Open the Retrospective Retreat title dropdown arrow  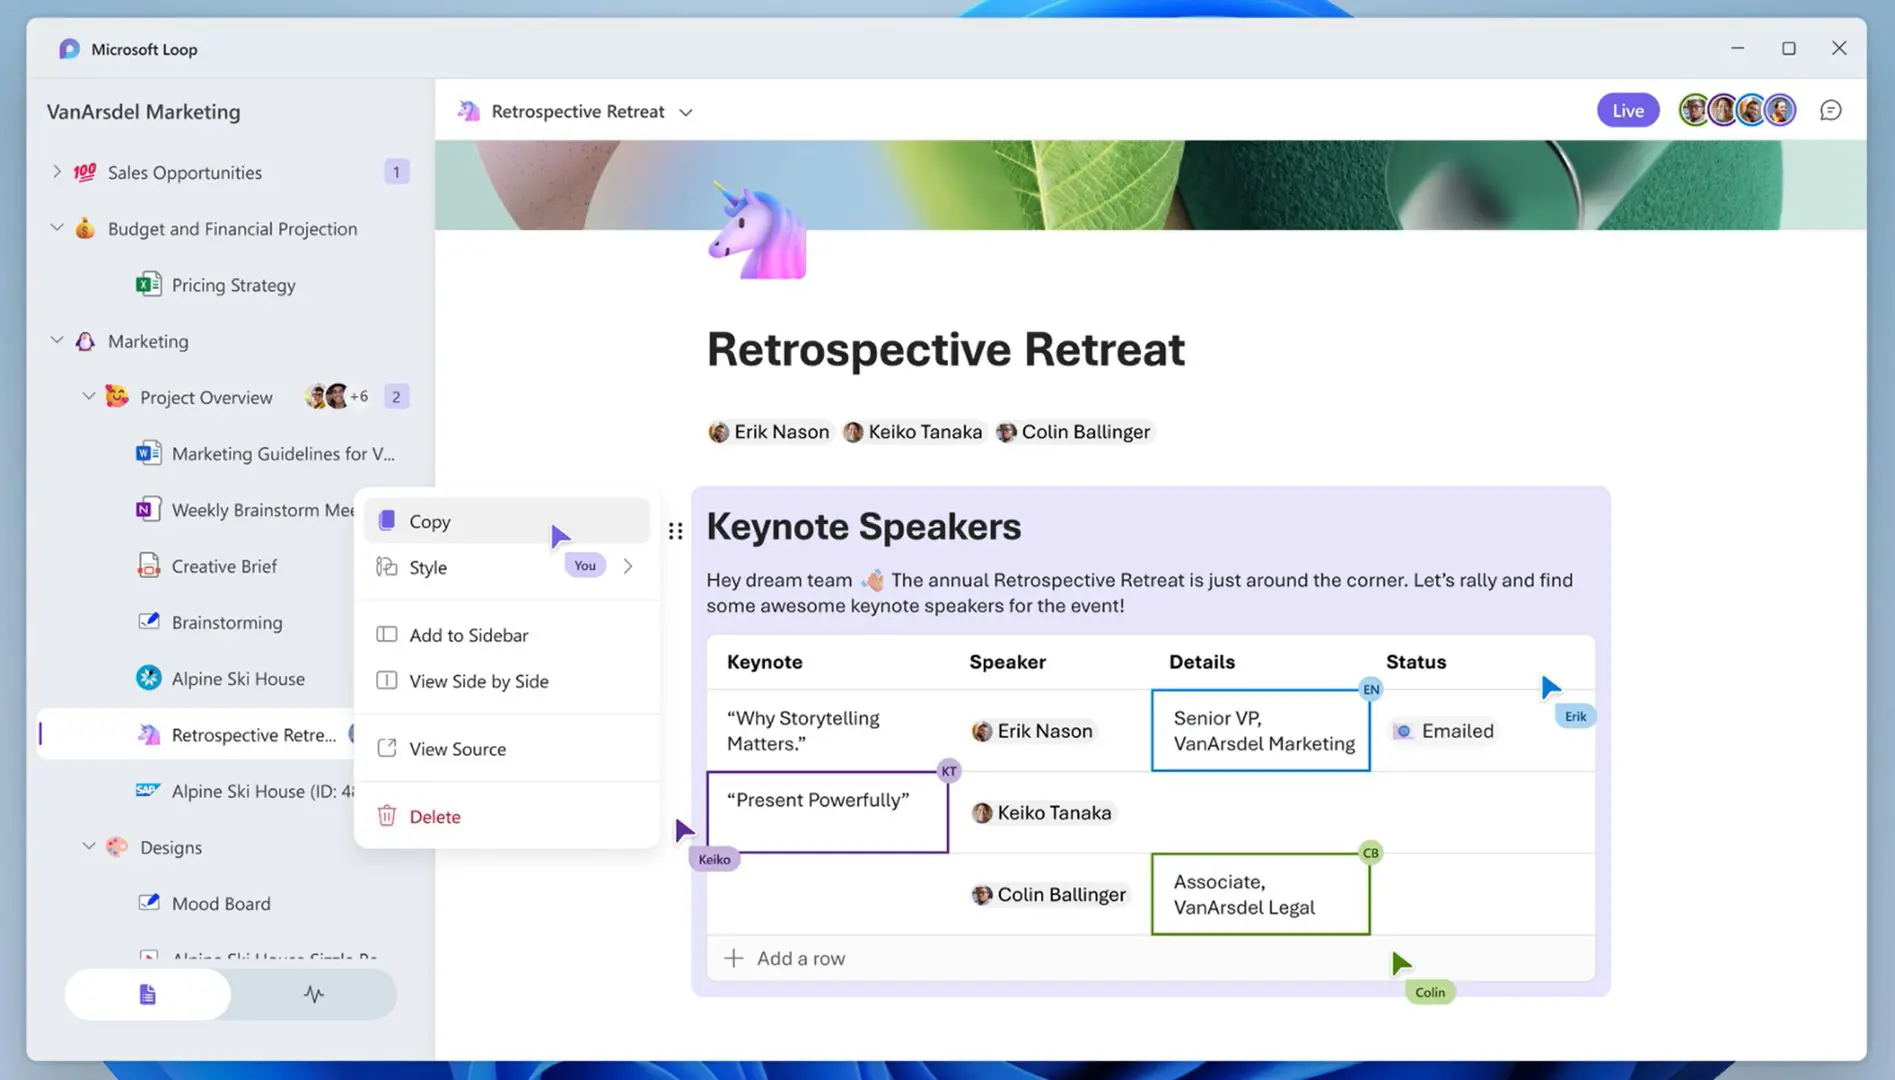pyautogui.click(x=685, y=112)
